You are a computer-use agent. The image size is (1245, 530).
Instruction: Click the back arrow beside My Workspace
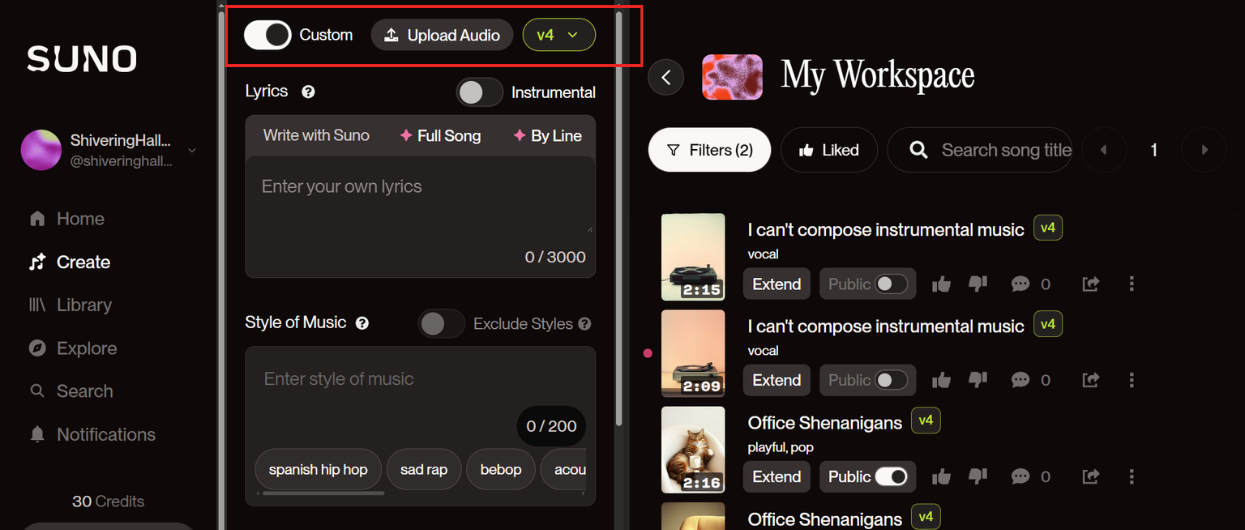point(666,77)
